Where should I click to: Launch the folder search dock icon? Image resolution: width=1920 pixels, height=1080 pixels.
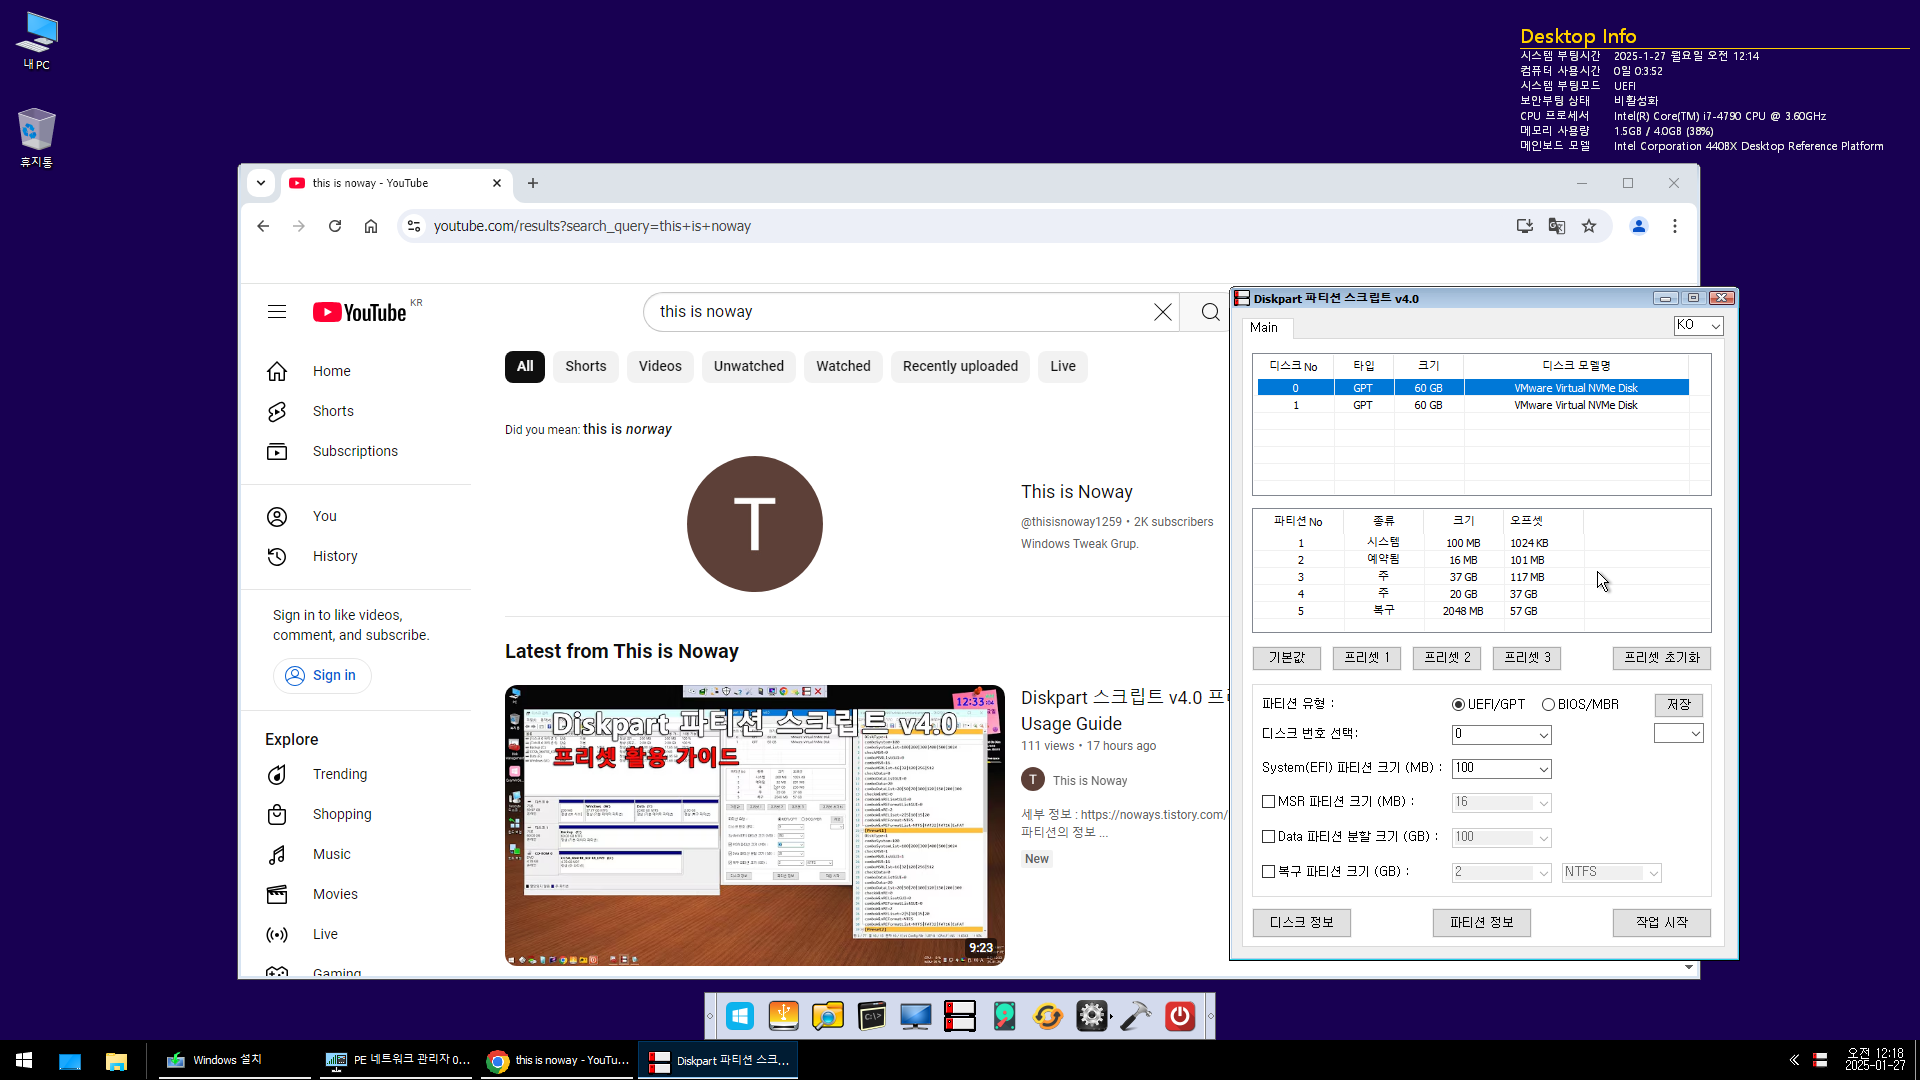coord(828,1016)
